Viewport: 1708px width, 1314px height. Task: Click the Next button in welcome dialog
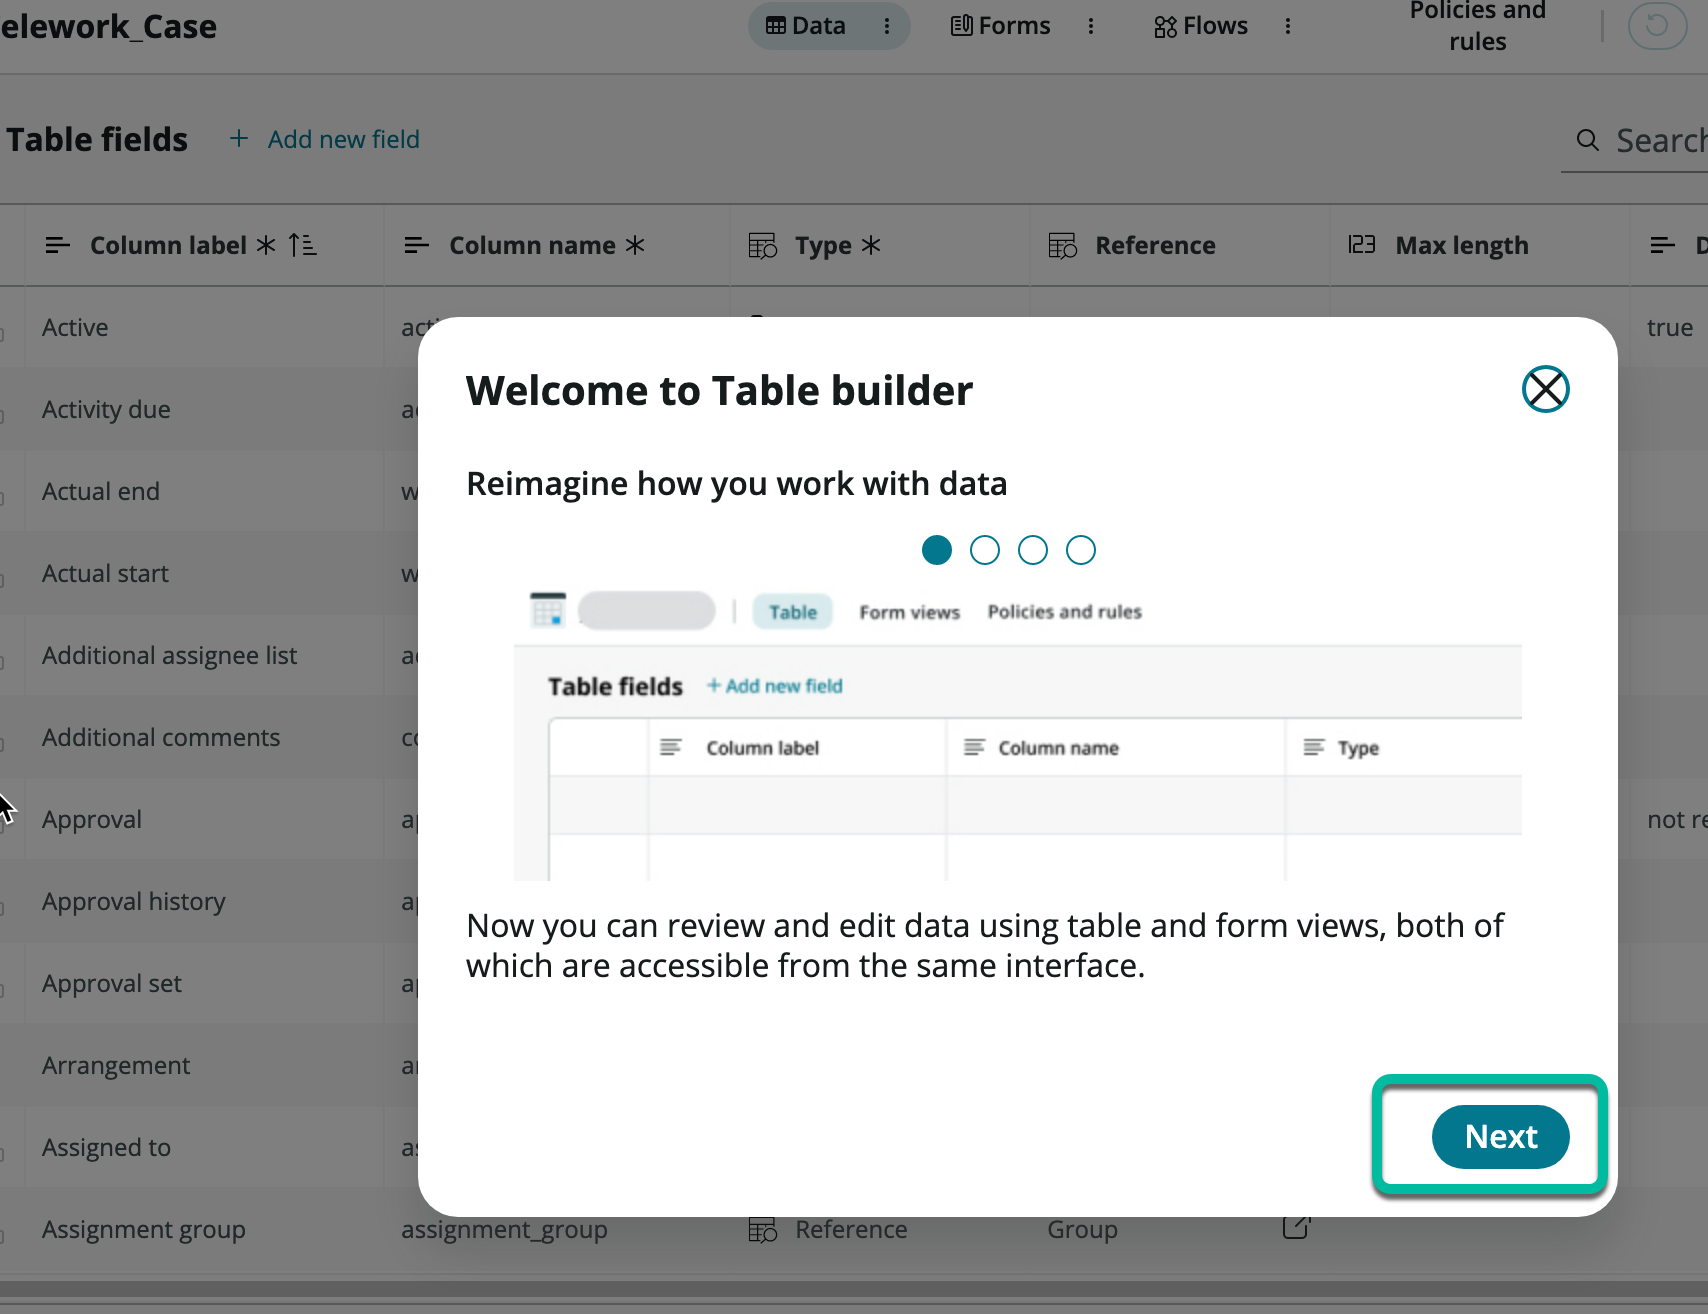click(1500, 1136)
